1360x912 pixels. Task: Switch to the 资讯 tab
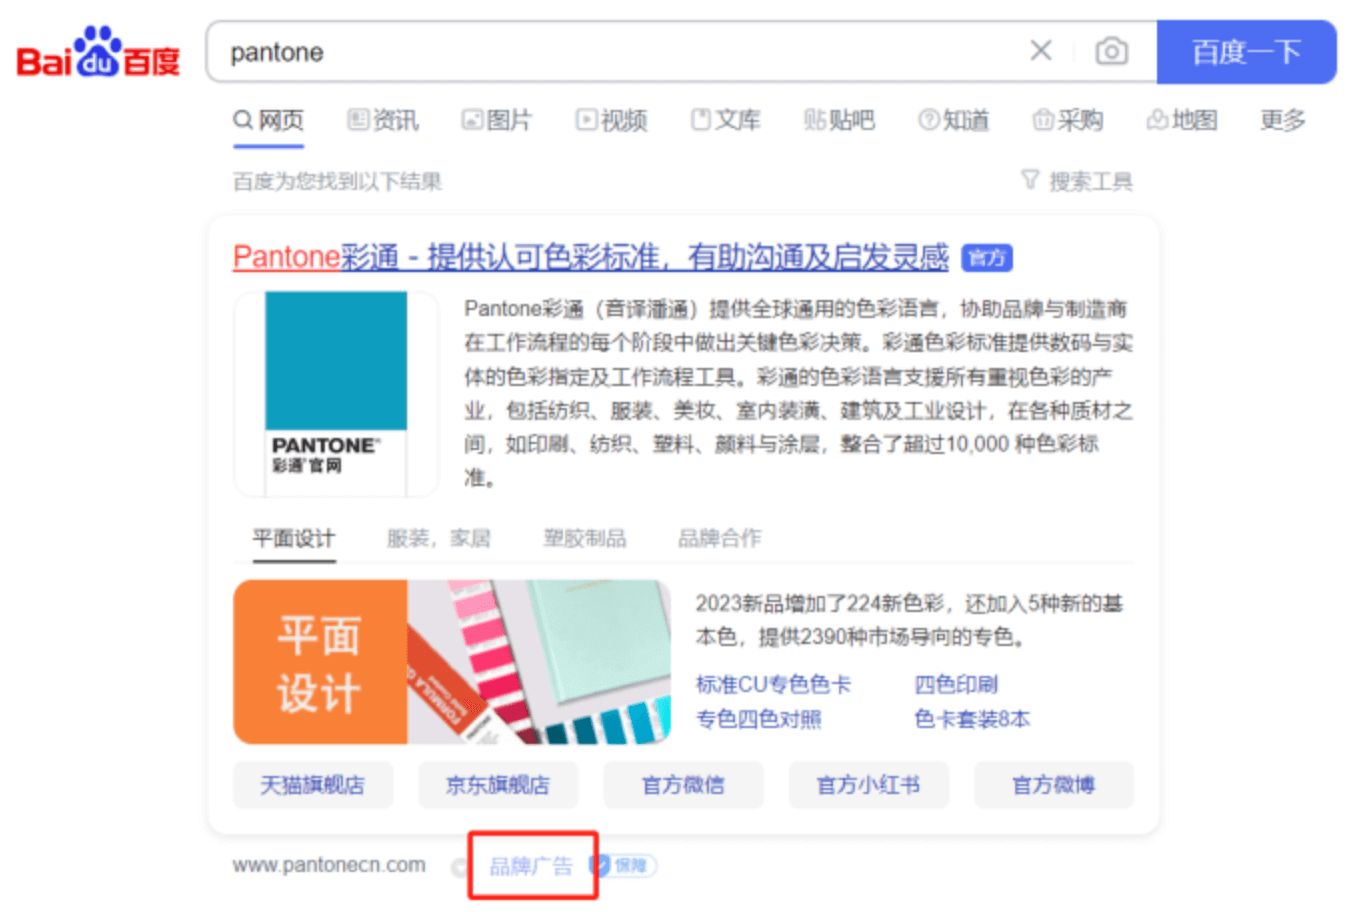tap(383, 121)
